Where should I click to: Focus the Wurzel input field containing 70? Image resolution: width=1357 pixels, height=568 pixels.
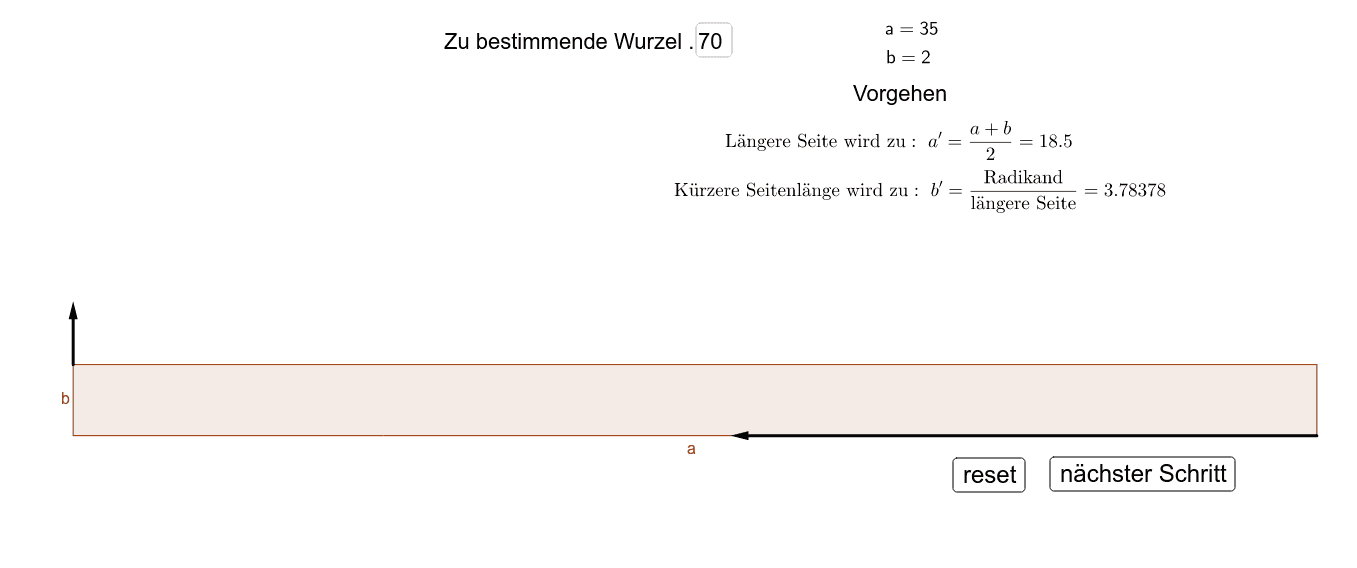pos(713,41)
